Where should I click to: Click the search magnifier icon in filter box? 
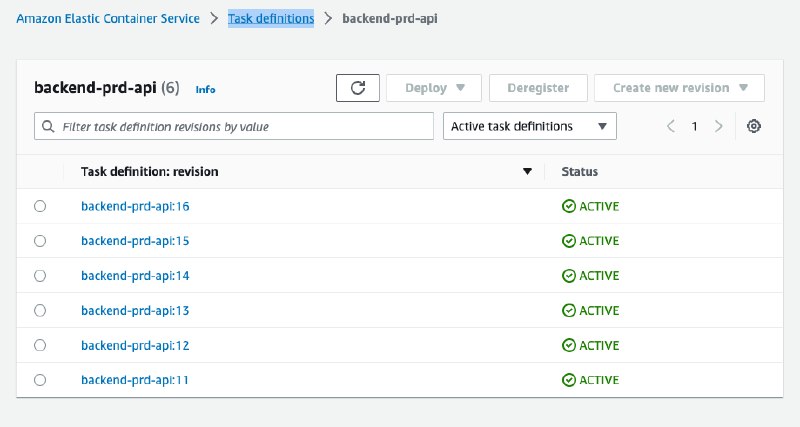coord(48,127)
